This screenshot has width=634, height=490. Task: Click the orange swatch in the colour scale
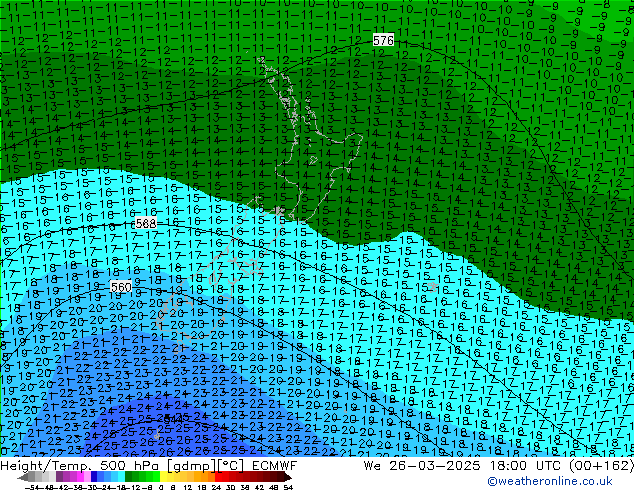pos(205,476)
